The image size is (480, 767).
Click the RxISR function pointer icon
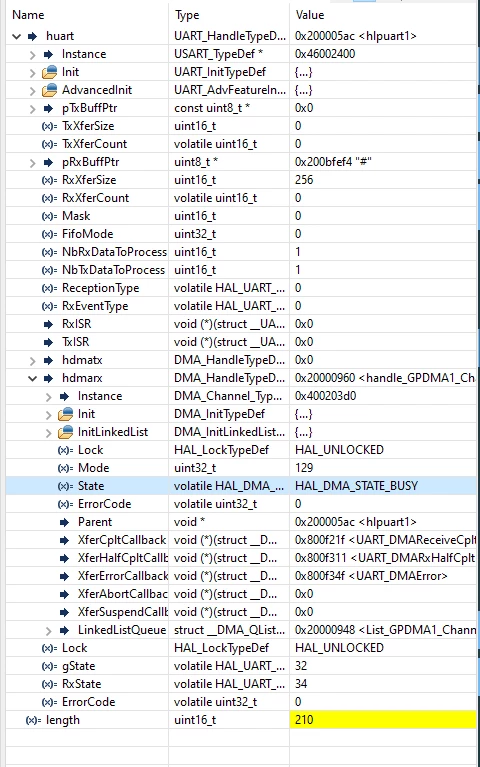(48, 324)
